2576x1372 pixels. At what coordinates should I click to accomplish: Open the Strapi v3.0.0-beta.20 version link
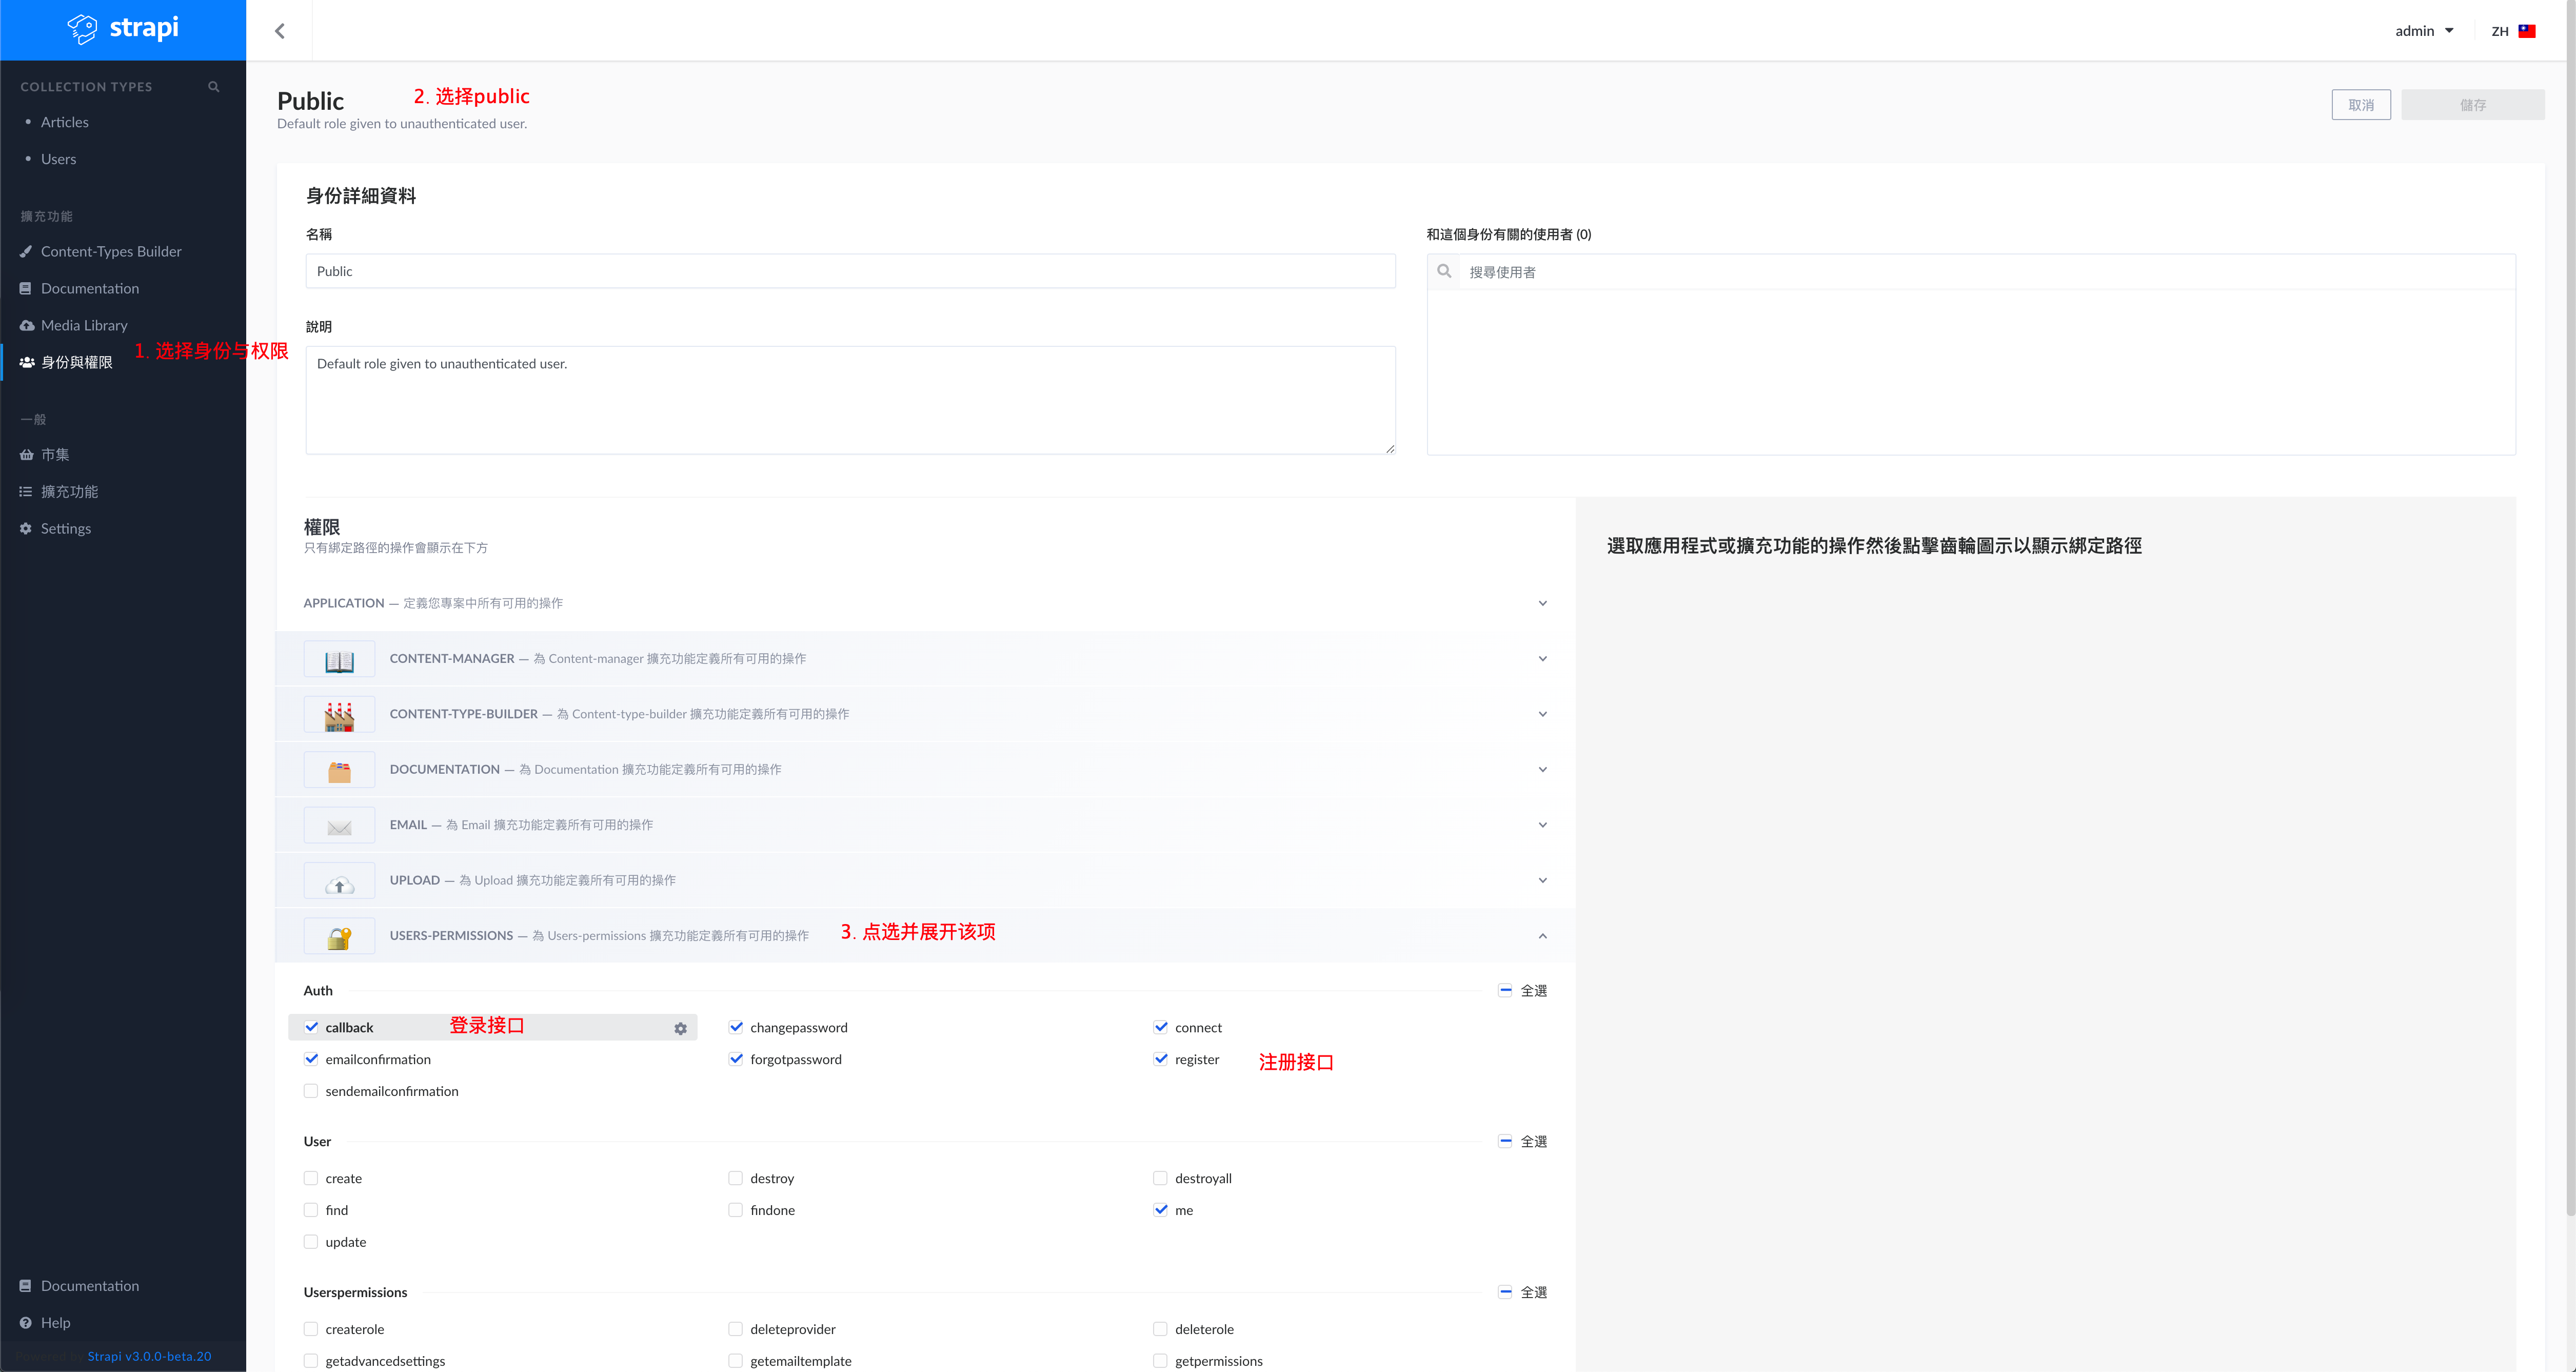(x=149, y=1356)
